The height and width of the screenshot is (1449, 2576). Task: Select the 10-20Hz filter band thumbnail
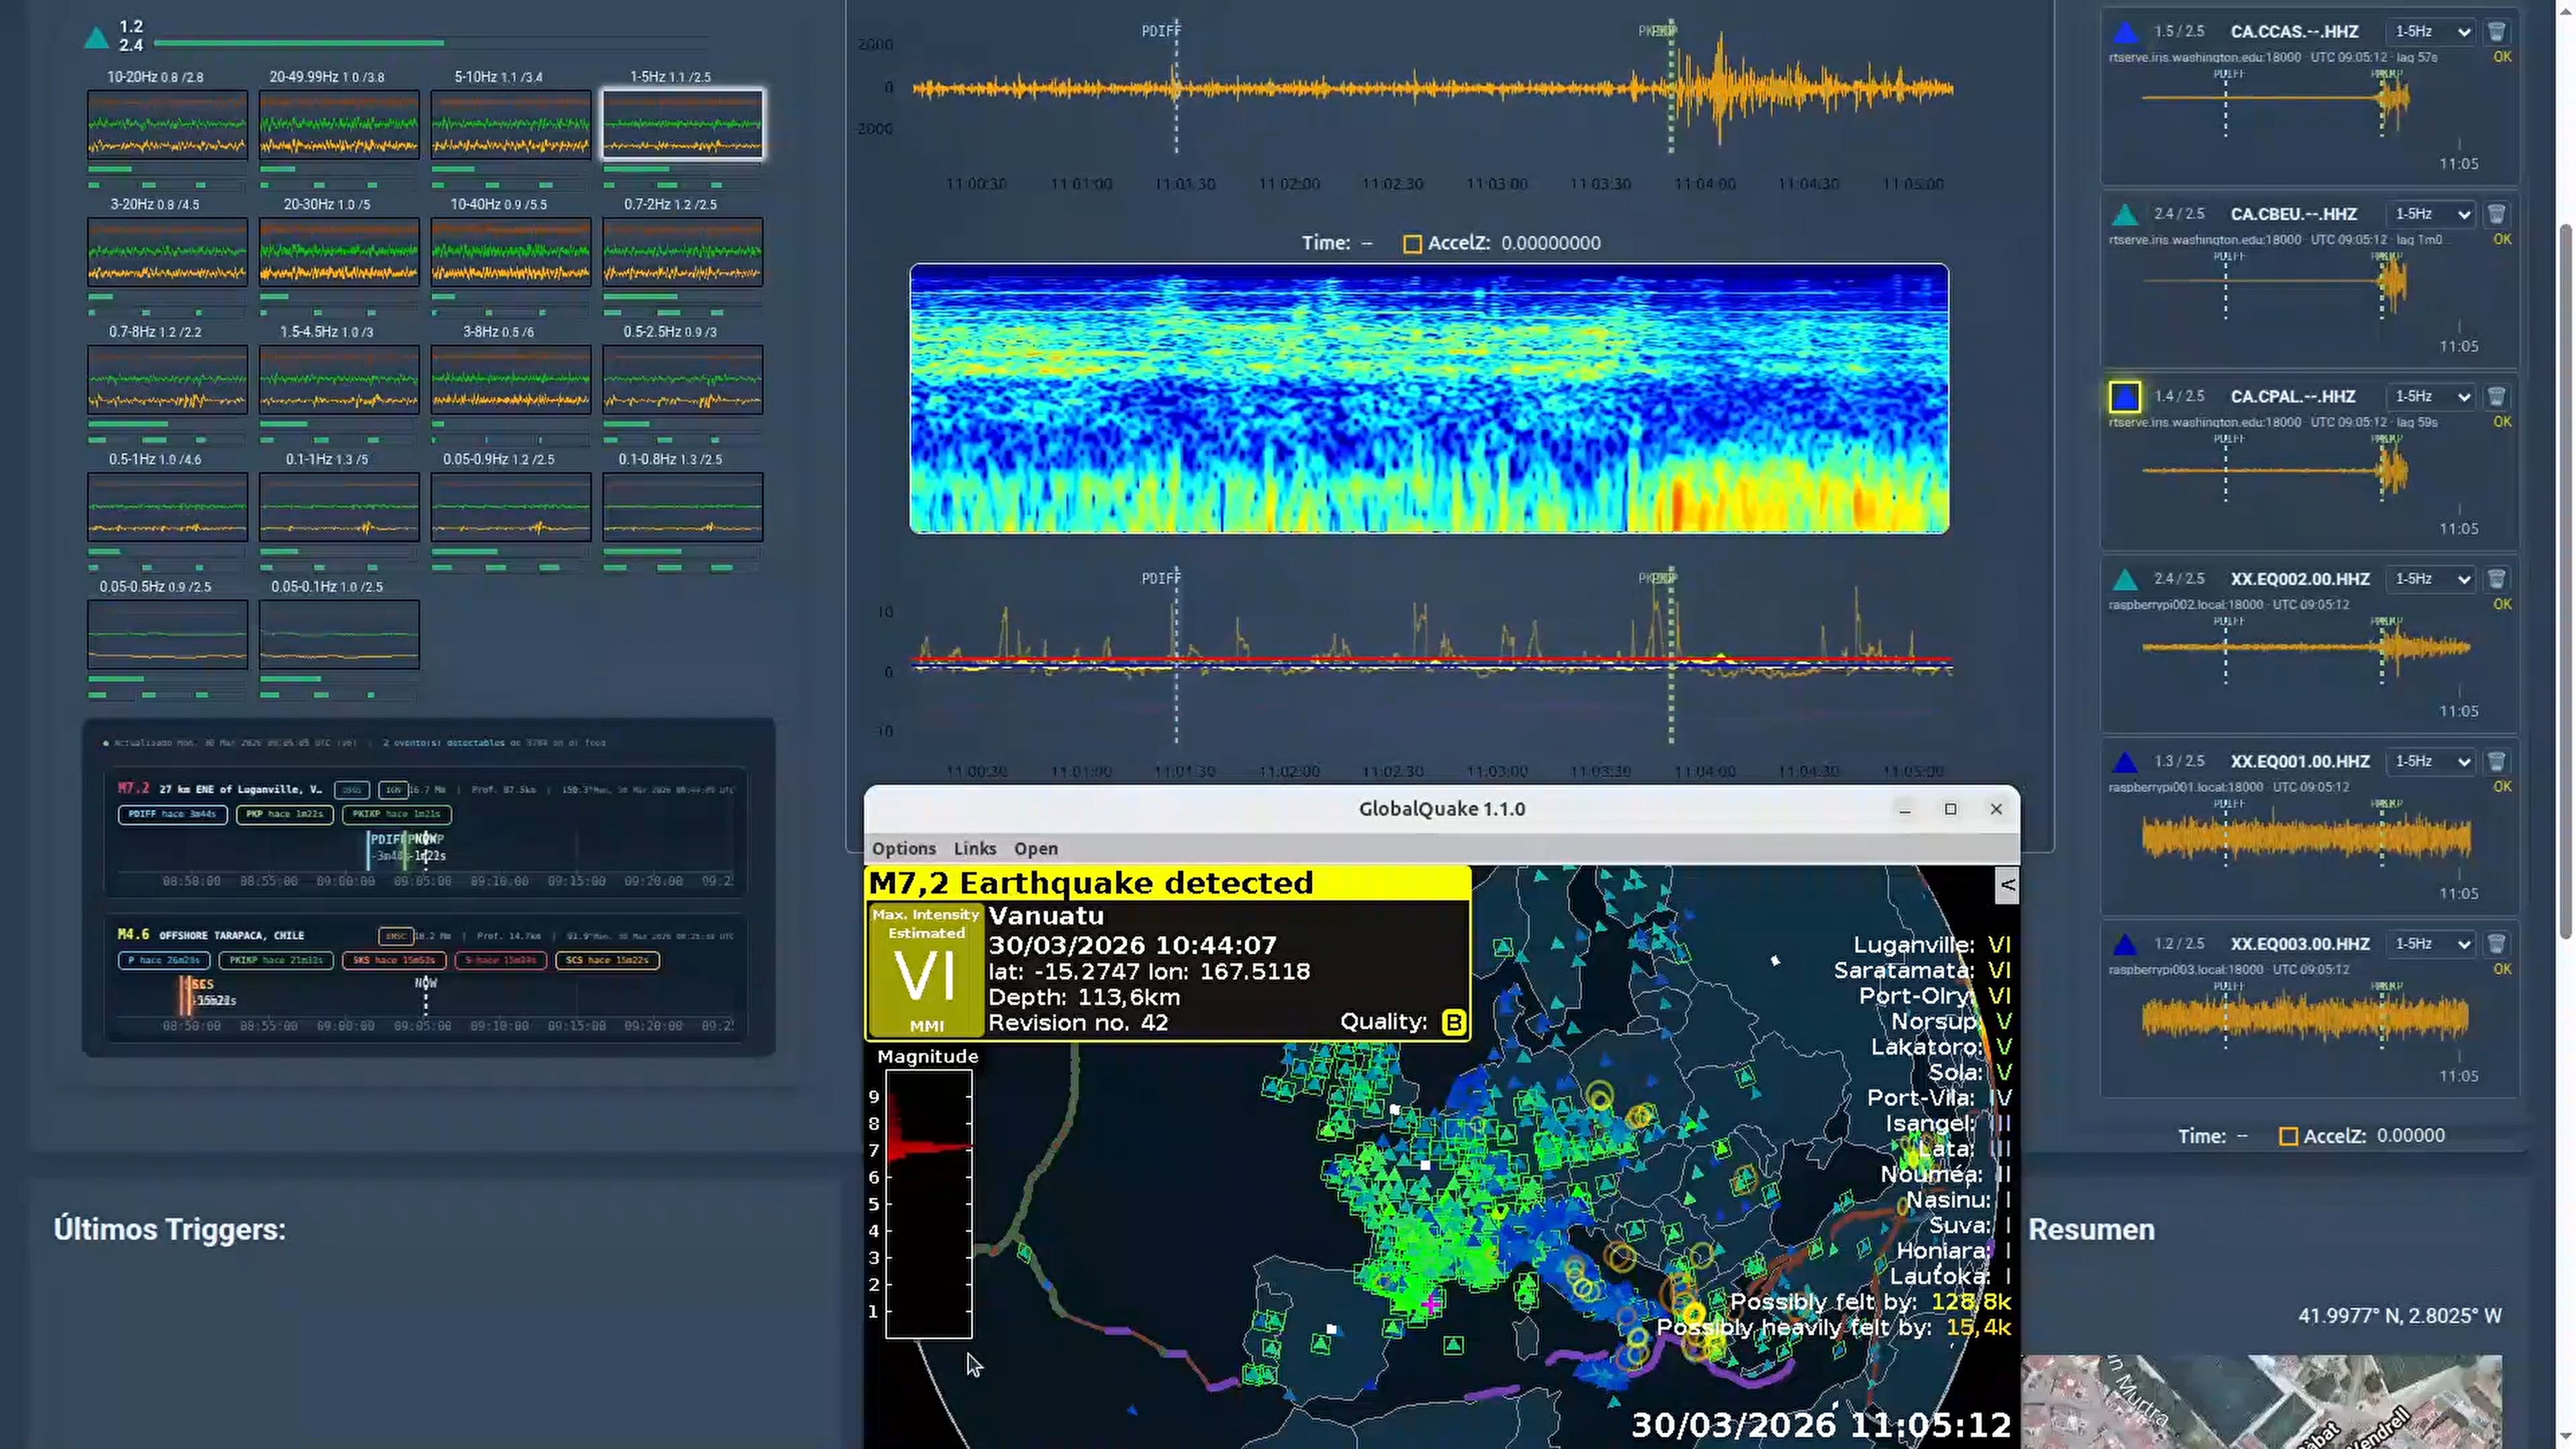(167, 125)
